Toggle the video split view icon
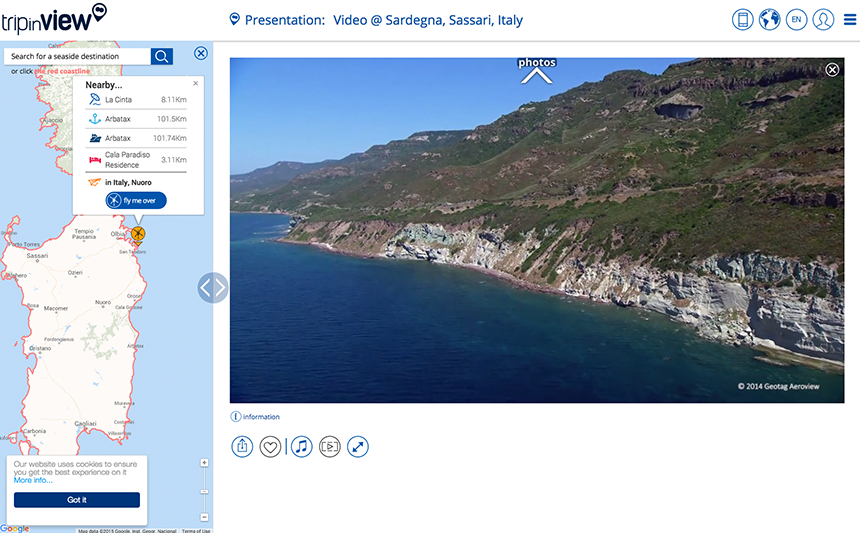The width and height of the screenshot is (860, 533). [x=330, y=446]
